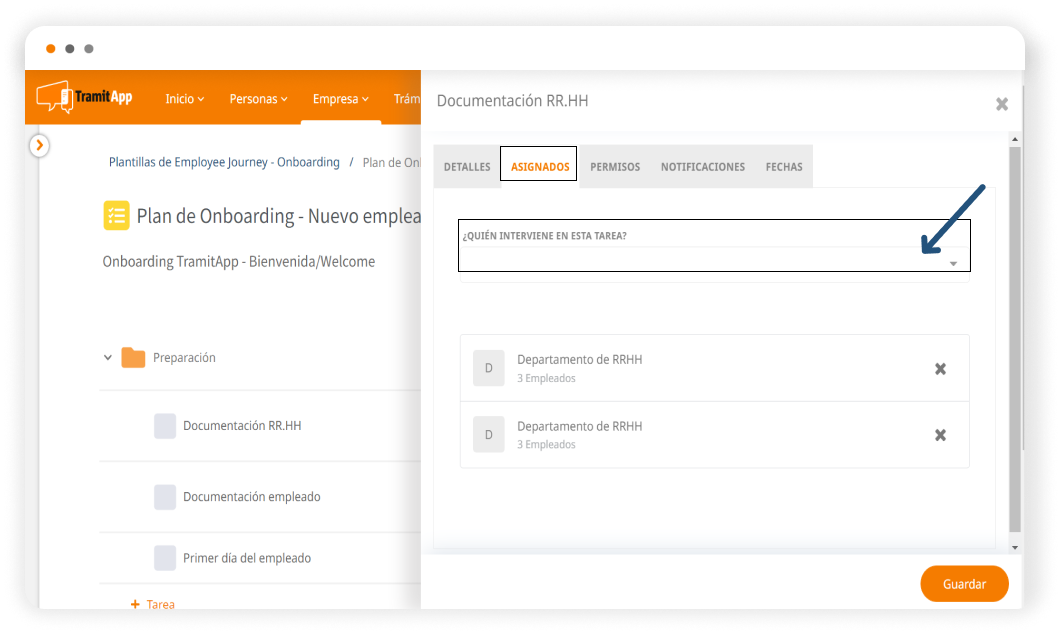Check the Documentación RR.HH task box

pyautogui.click(x=165, y=426)
